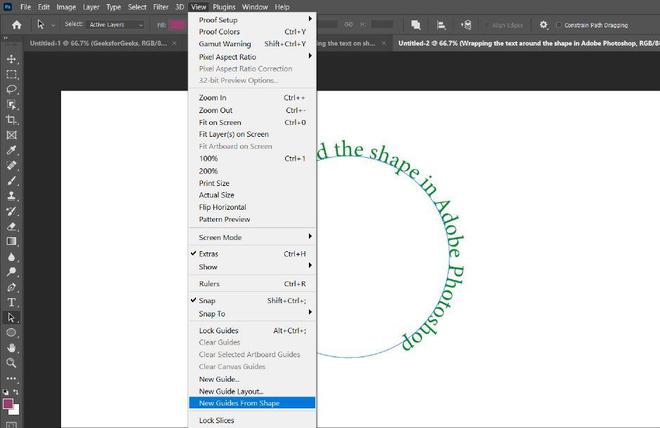Screen dimensions: 660x428
Task: Choose New Guide... in View menu
Action: [252, 379]
